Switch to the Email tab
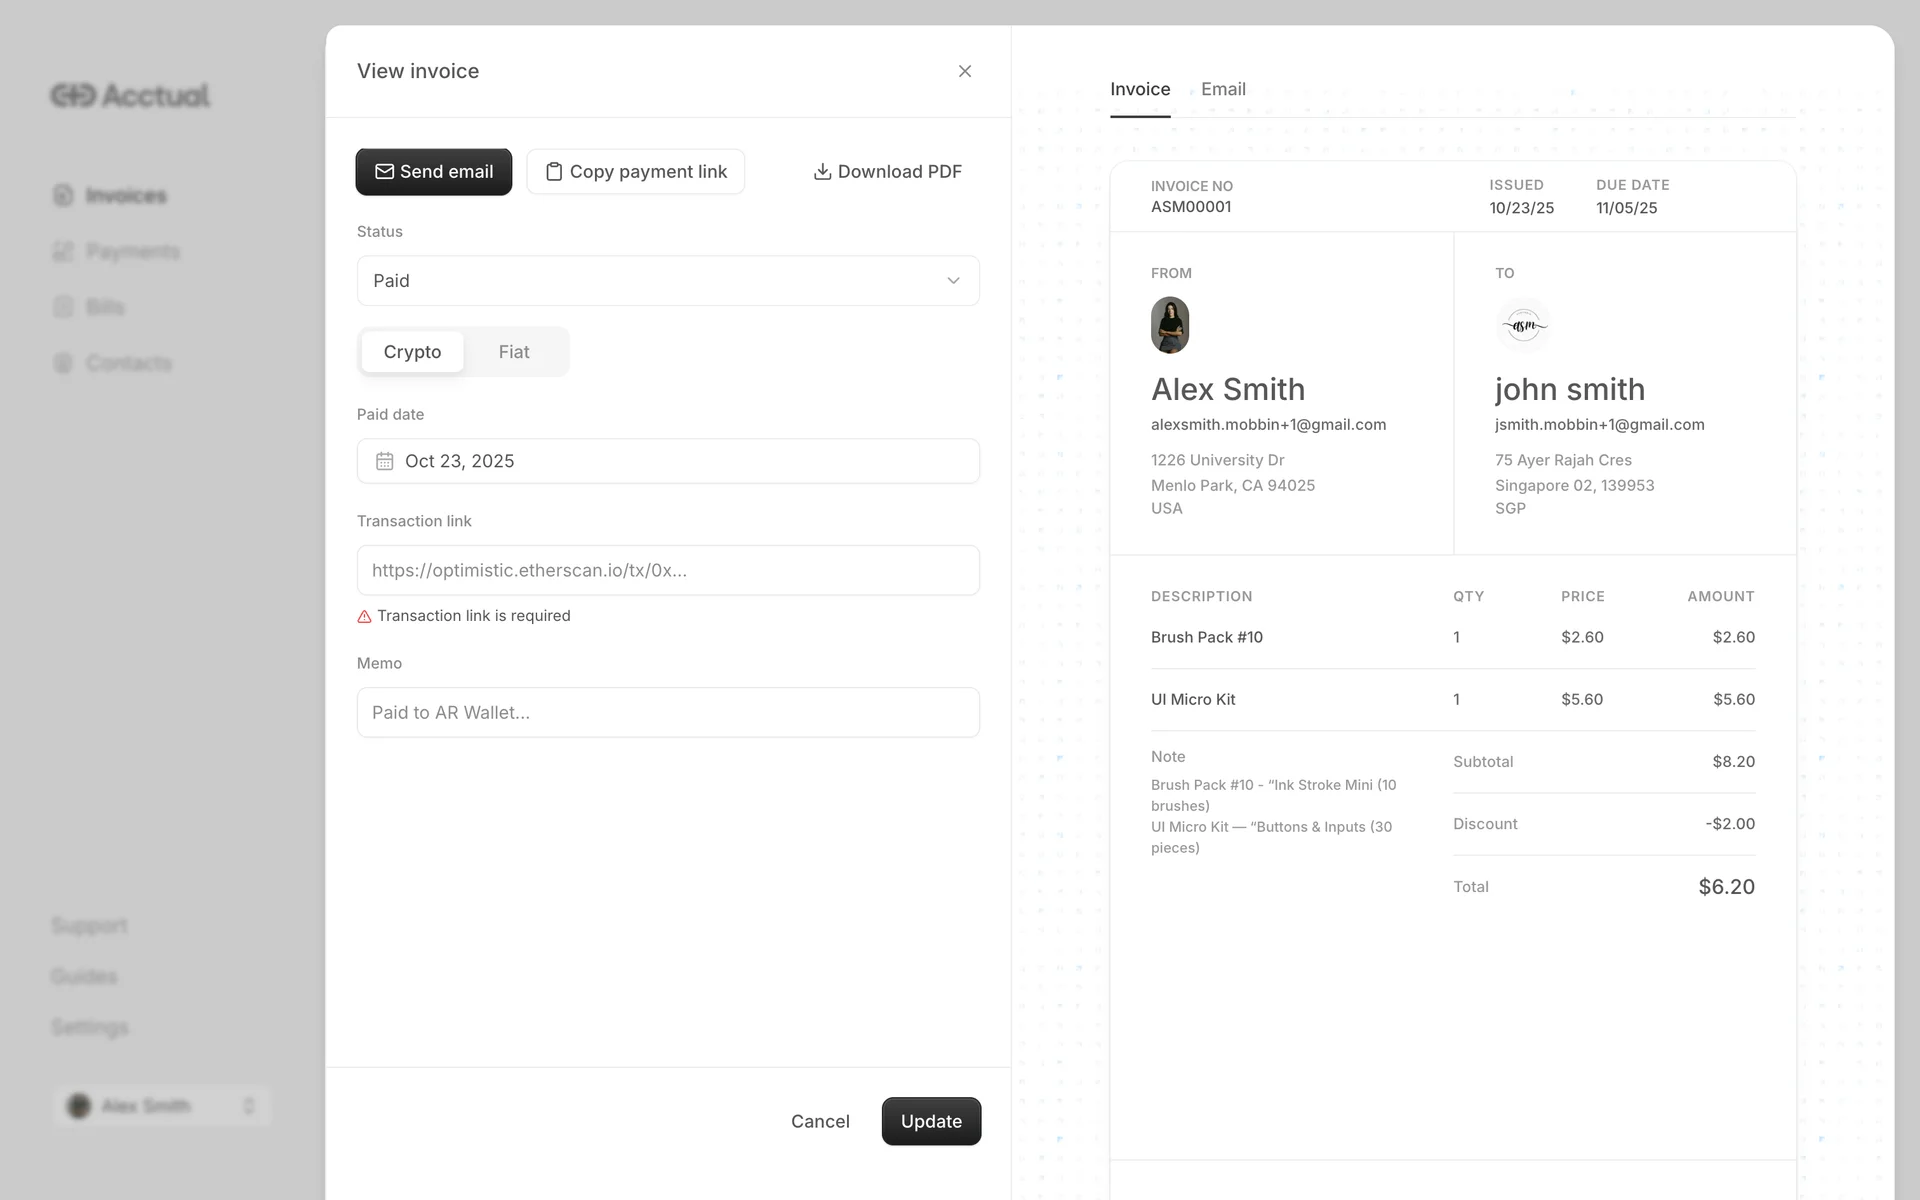Image resolution: width=1920 pixels, height=1200 pixels. point(1223,89)
